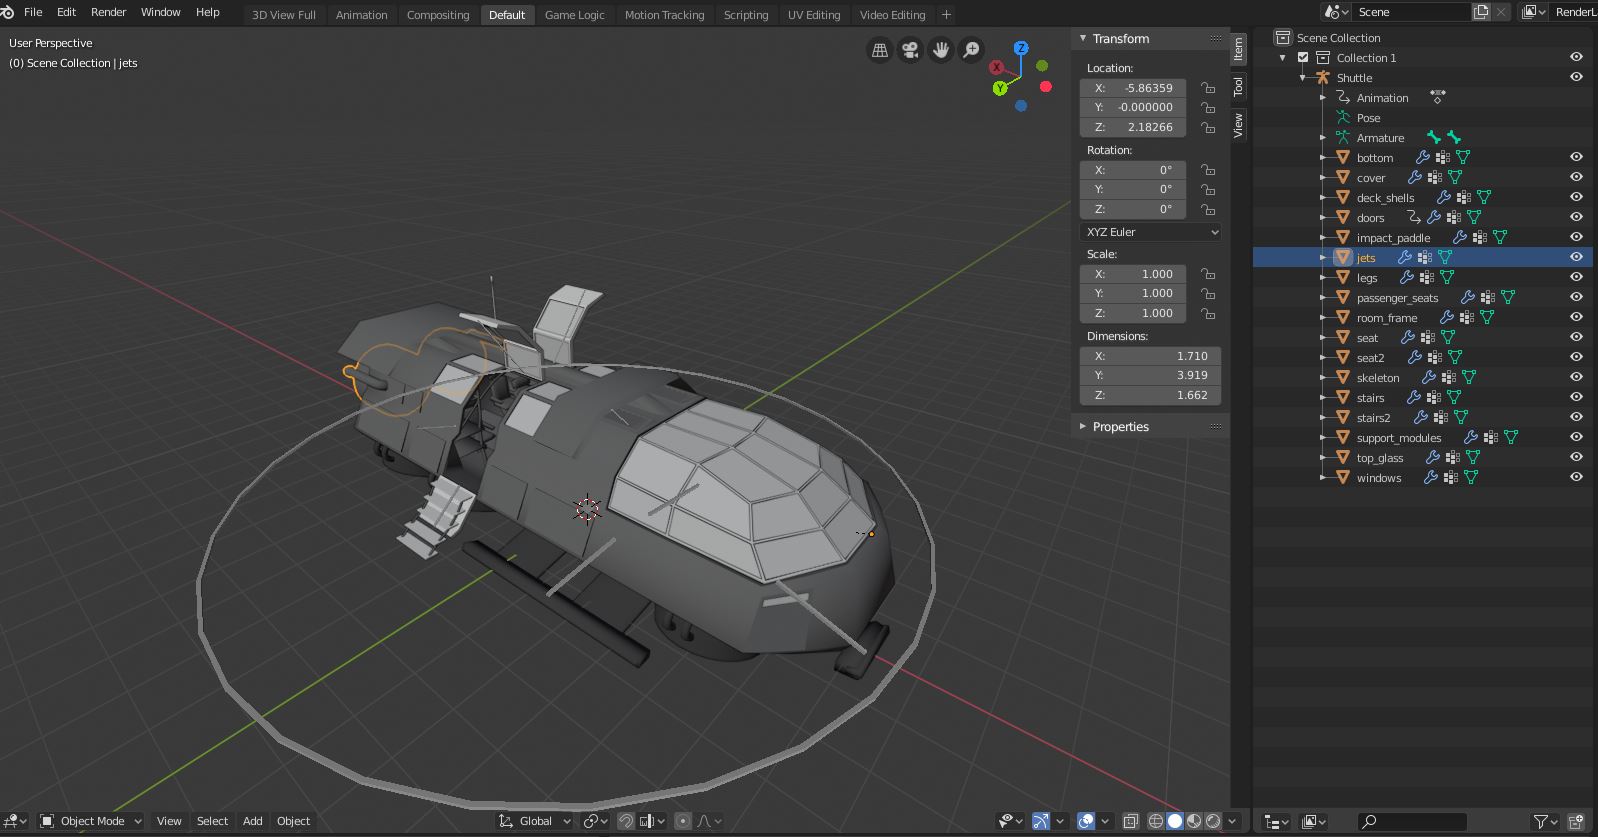Click the doors row constraint icon
The image size is (1598, 837).
pyautogui.click(x=1413, y=217)
